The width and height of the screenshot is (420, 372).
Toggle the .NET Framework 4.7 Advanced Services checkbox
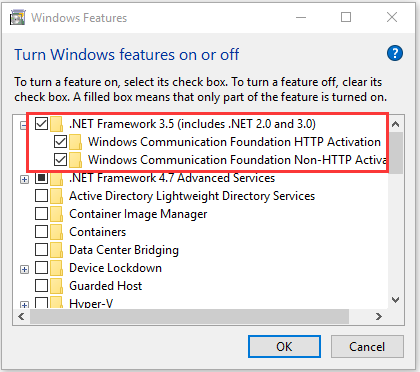pos(41,178)
